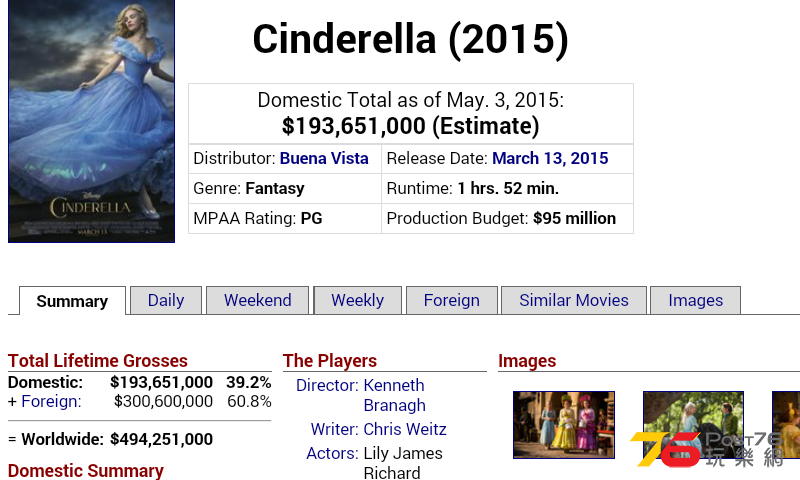Follow the Buena Vista distributor link
Viewport: 800px width, 480px height.
pos(324,158)
